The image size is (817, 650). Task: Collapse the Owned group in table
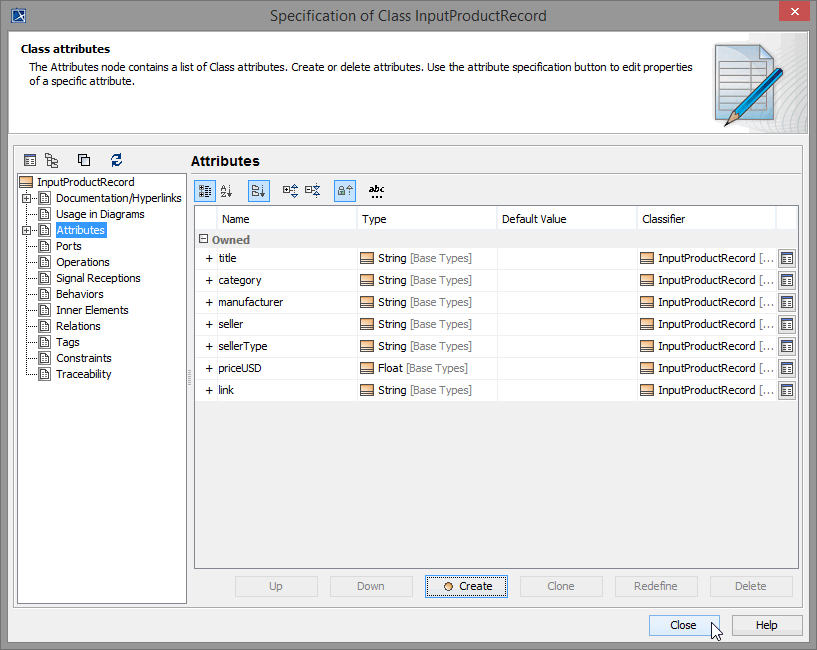[x=203, y=240]
